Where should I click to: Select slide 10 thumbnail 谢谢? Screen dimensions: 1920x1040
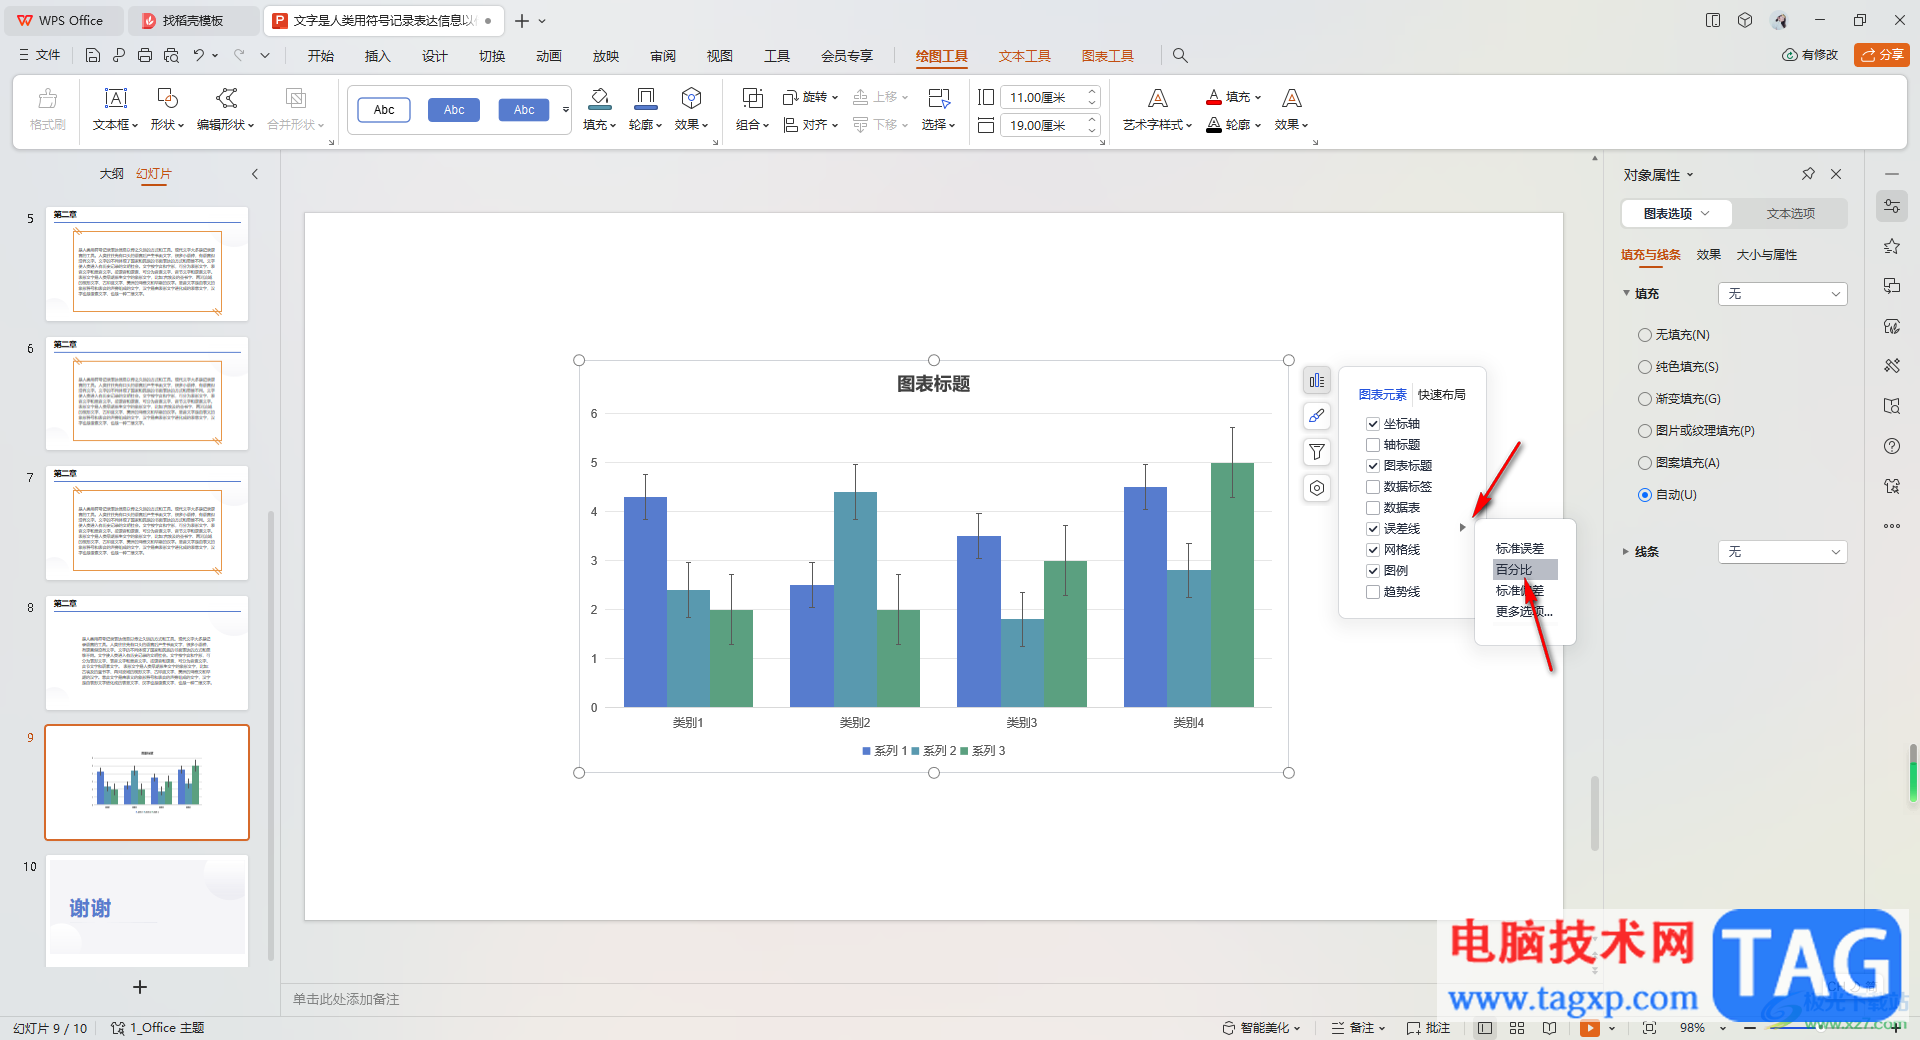(147, 910)
